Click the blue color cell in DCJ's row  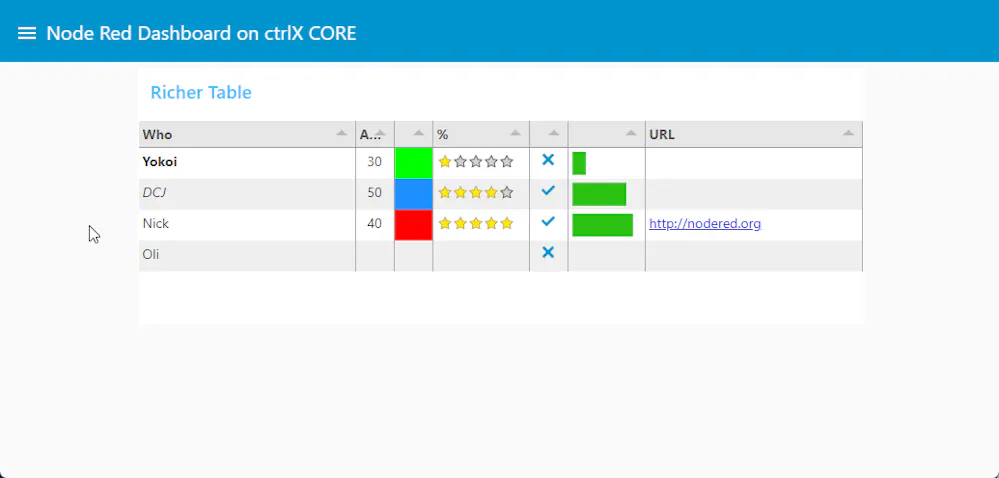(x=413, y=194)
